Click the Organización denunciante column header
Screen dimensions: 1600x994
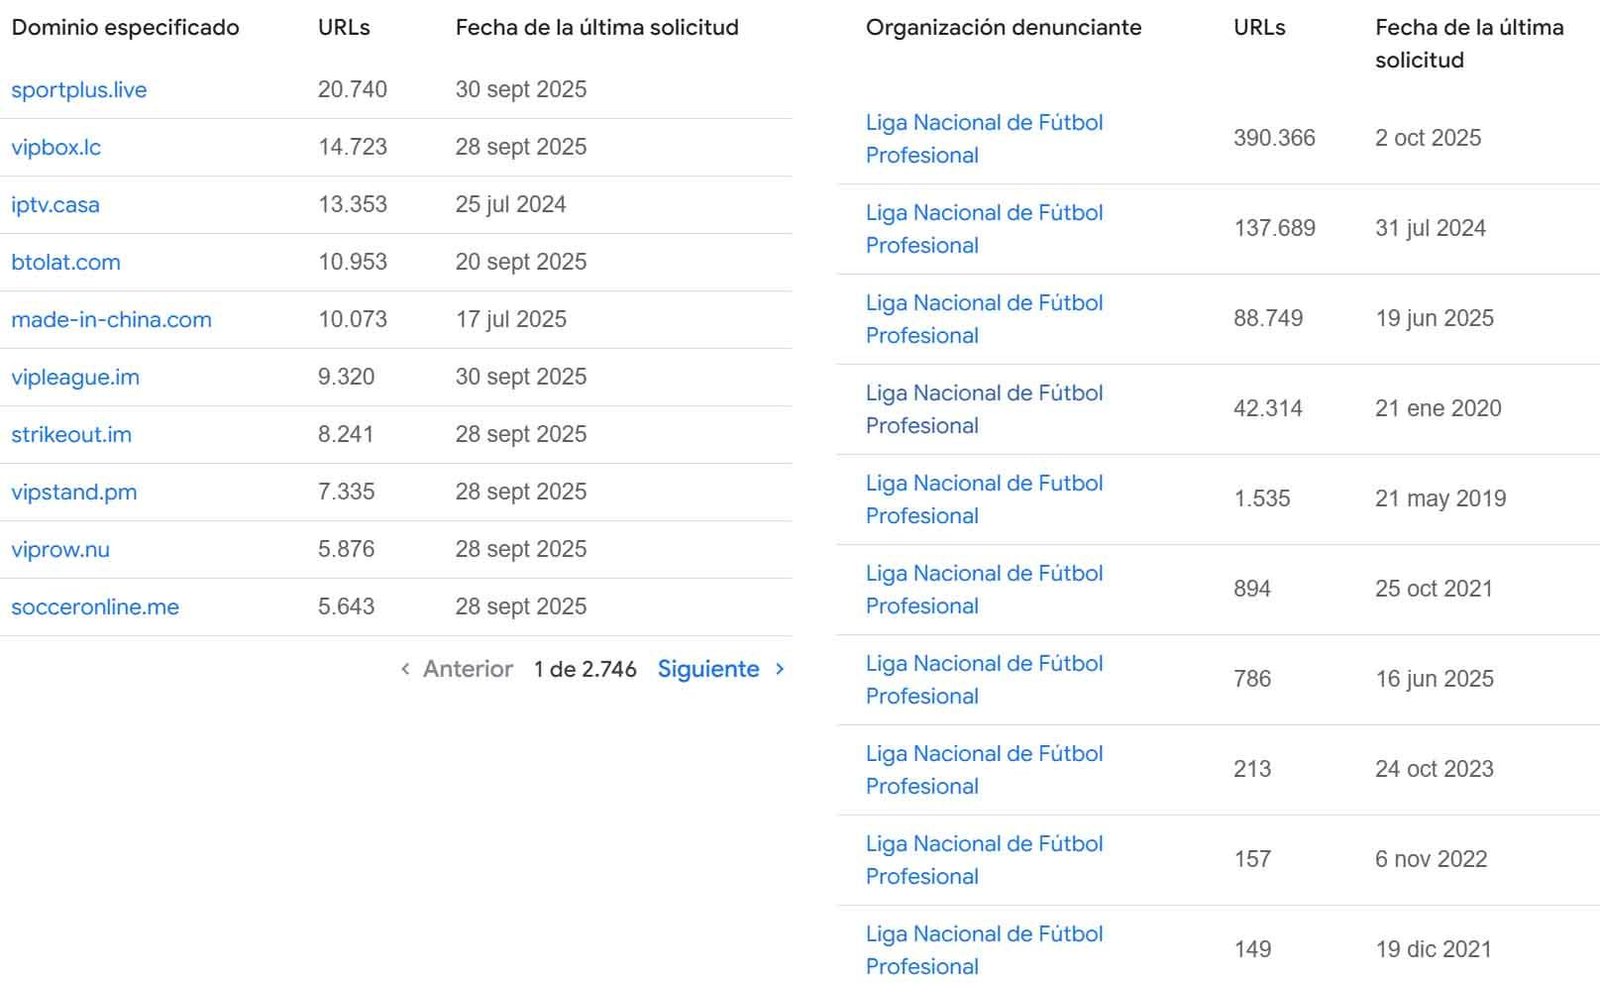[x=1003, y=28]
